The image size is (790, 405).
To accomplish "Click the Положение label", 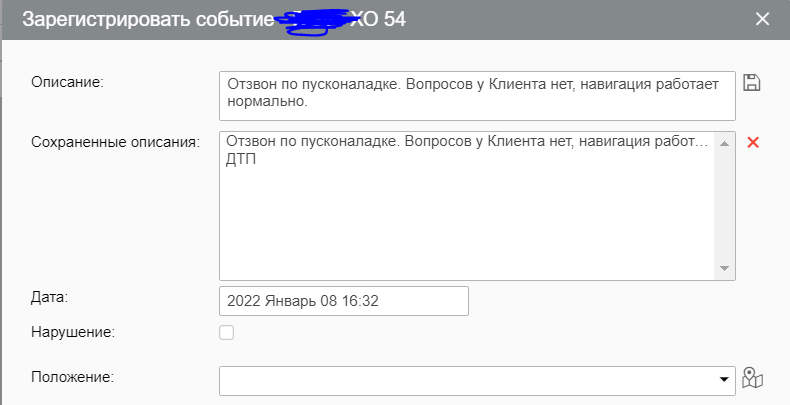I will [73, 377].
